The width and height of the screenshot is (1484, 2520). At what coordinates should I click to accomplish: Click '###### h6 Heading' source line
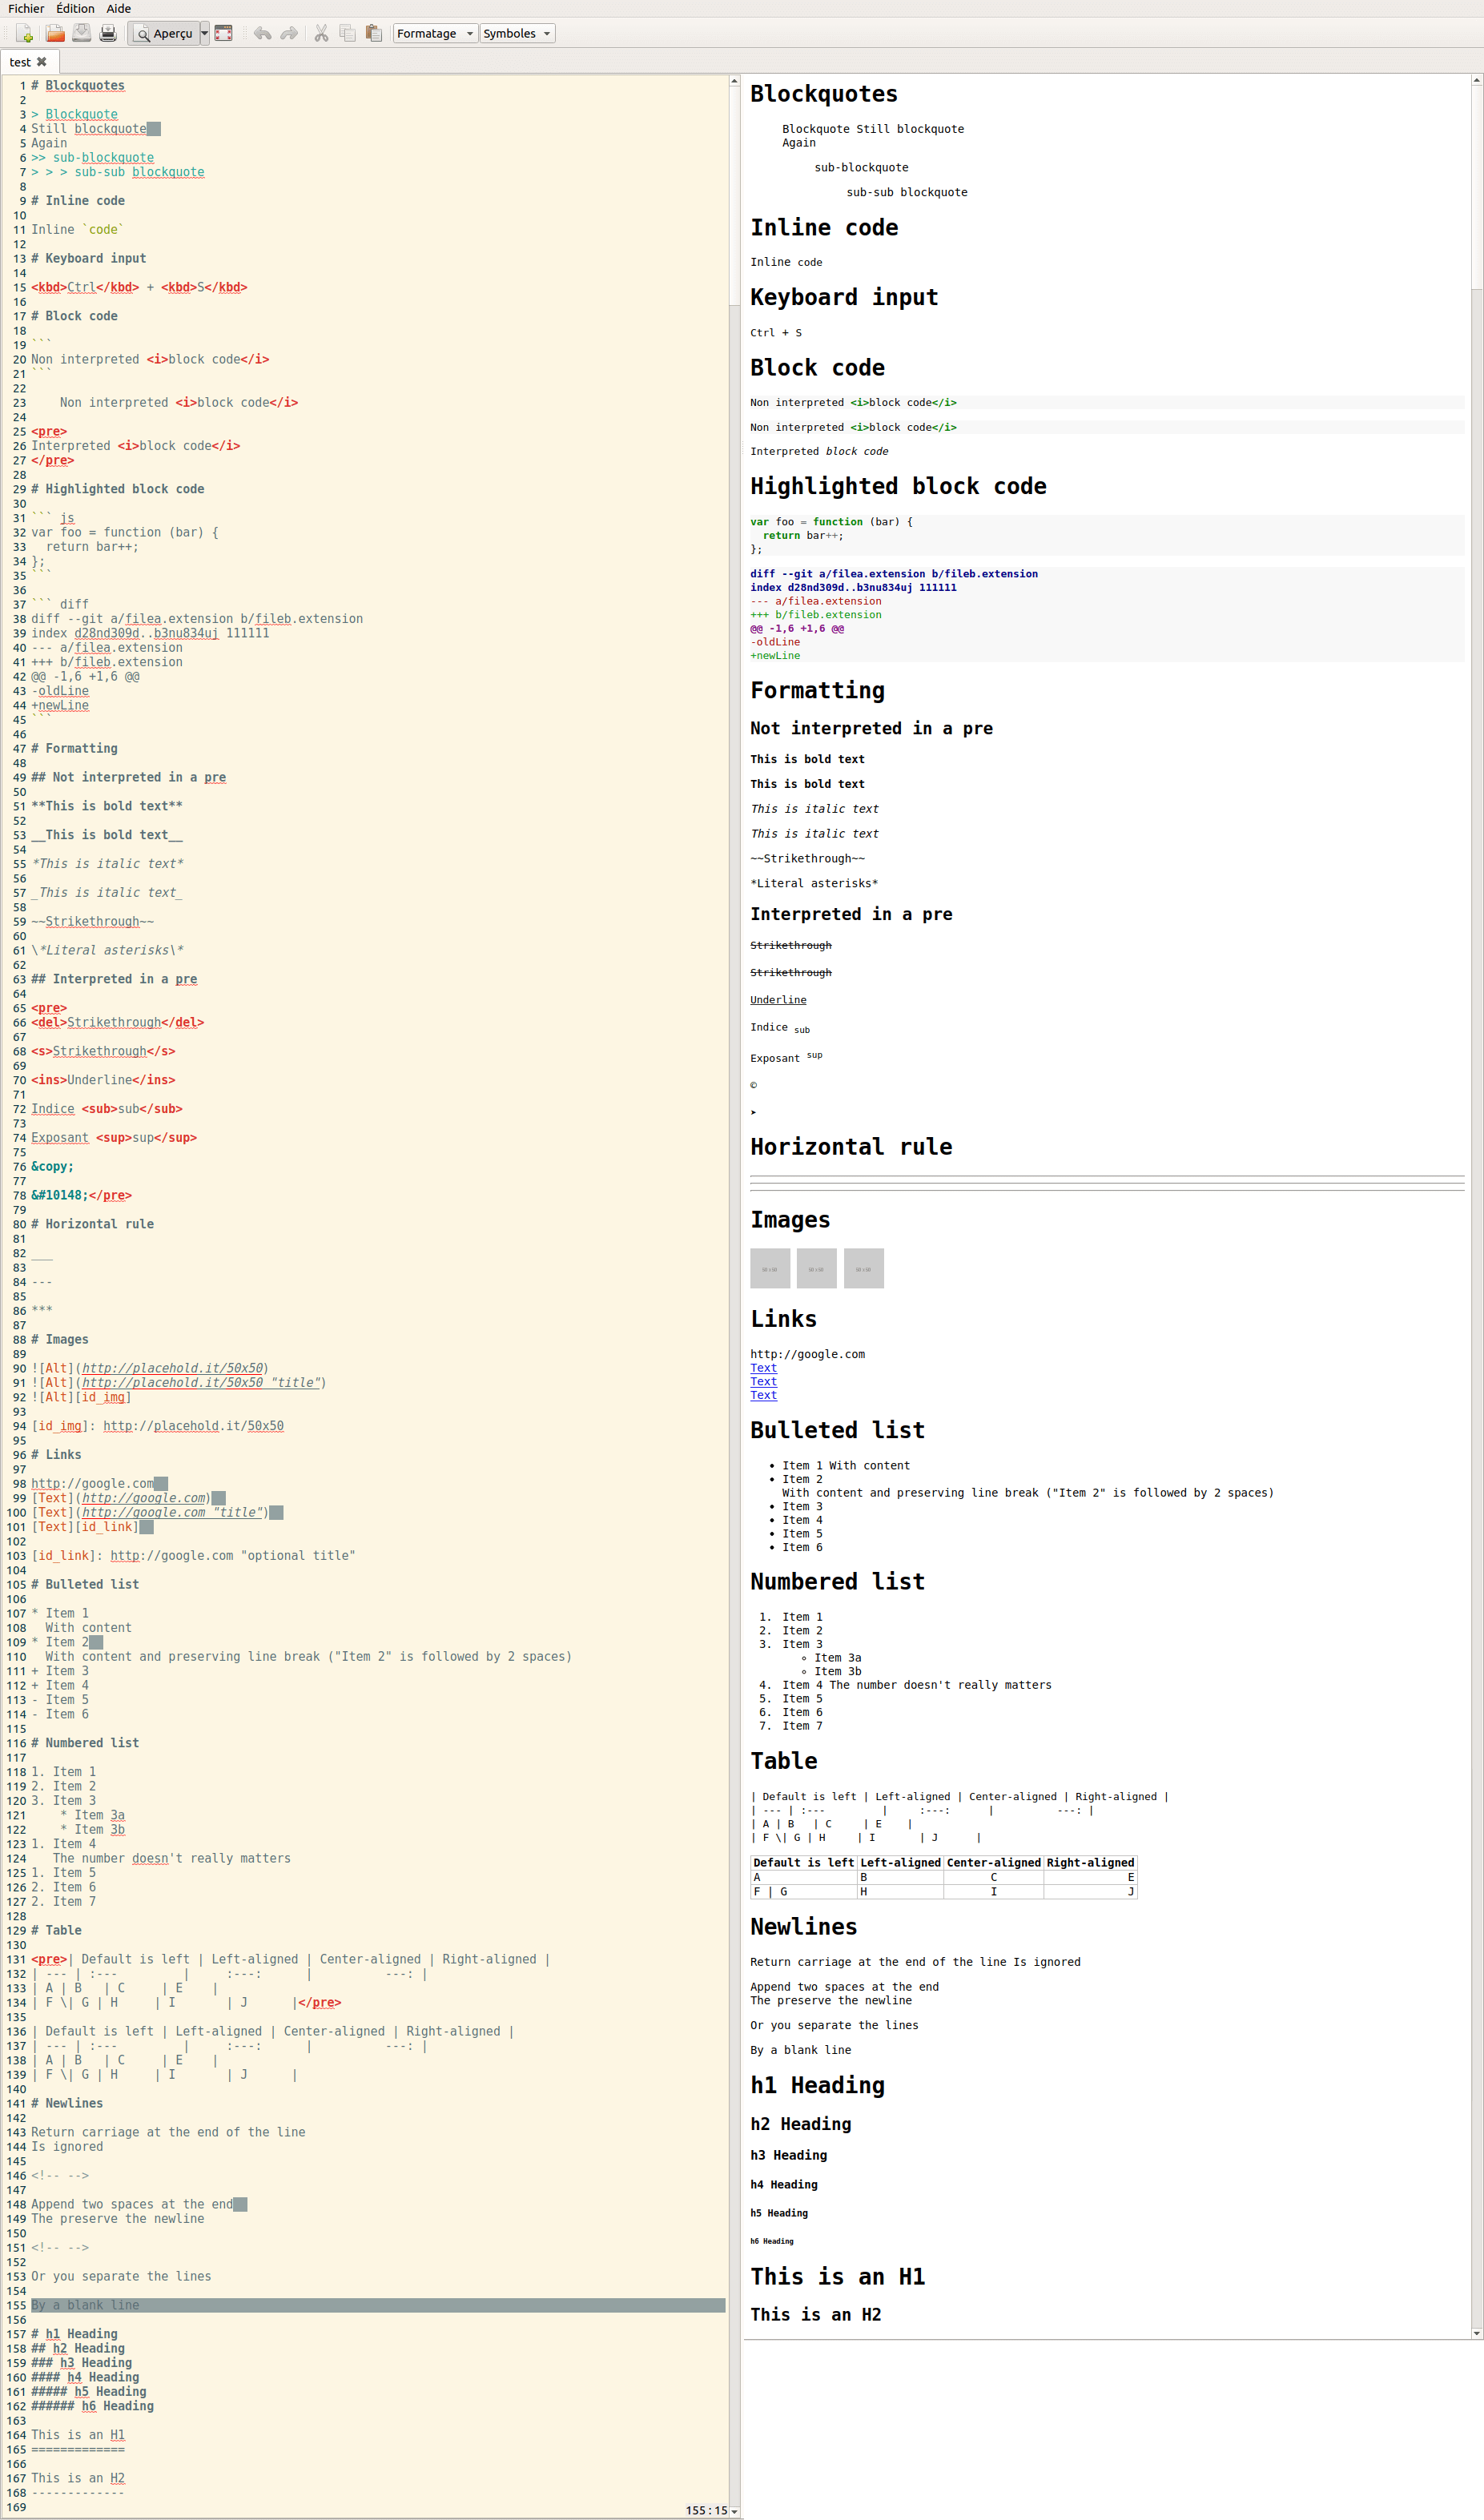click(92, 2406)
